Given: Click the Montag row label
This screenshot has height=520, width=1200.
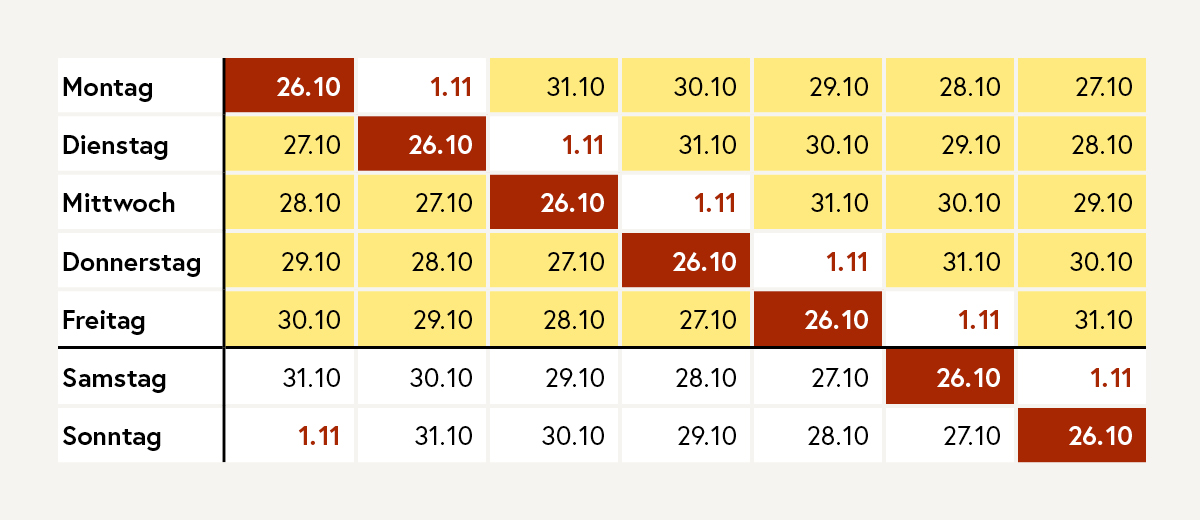Looking at the screenshot, I should pyautogui.click(x=107, y=87).
